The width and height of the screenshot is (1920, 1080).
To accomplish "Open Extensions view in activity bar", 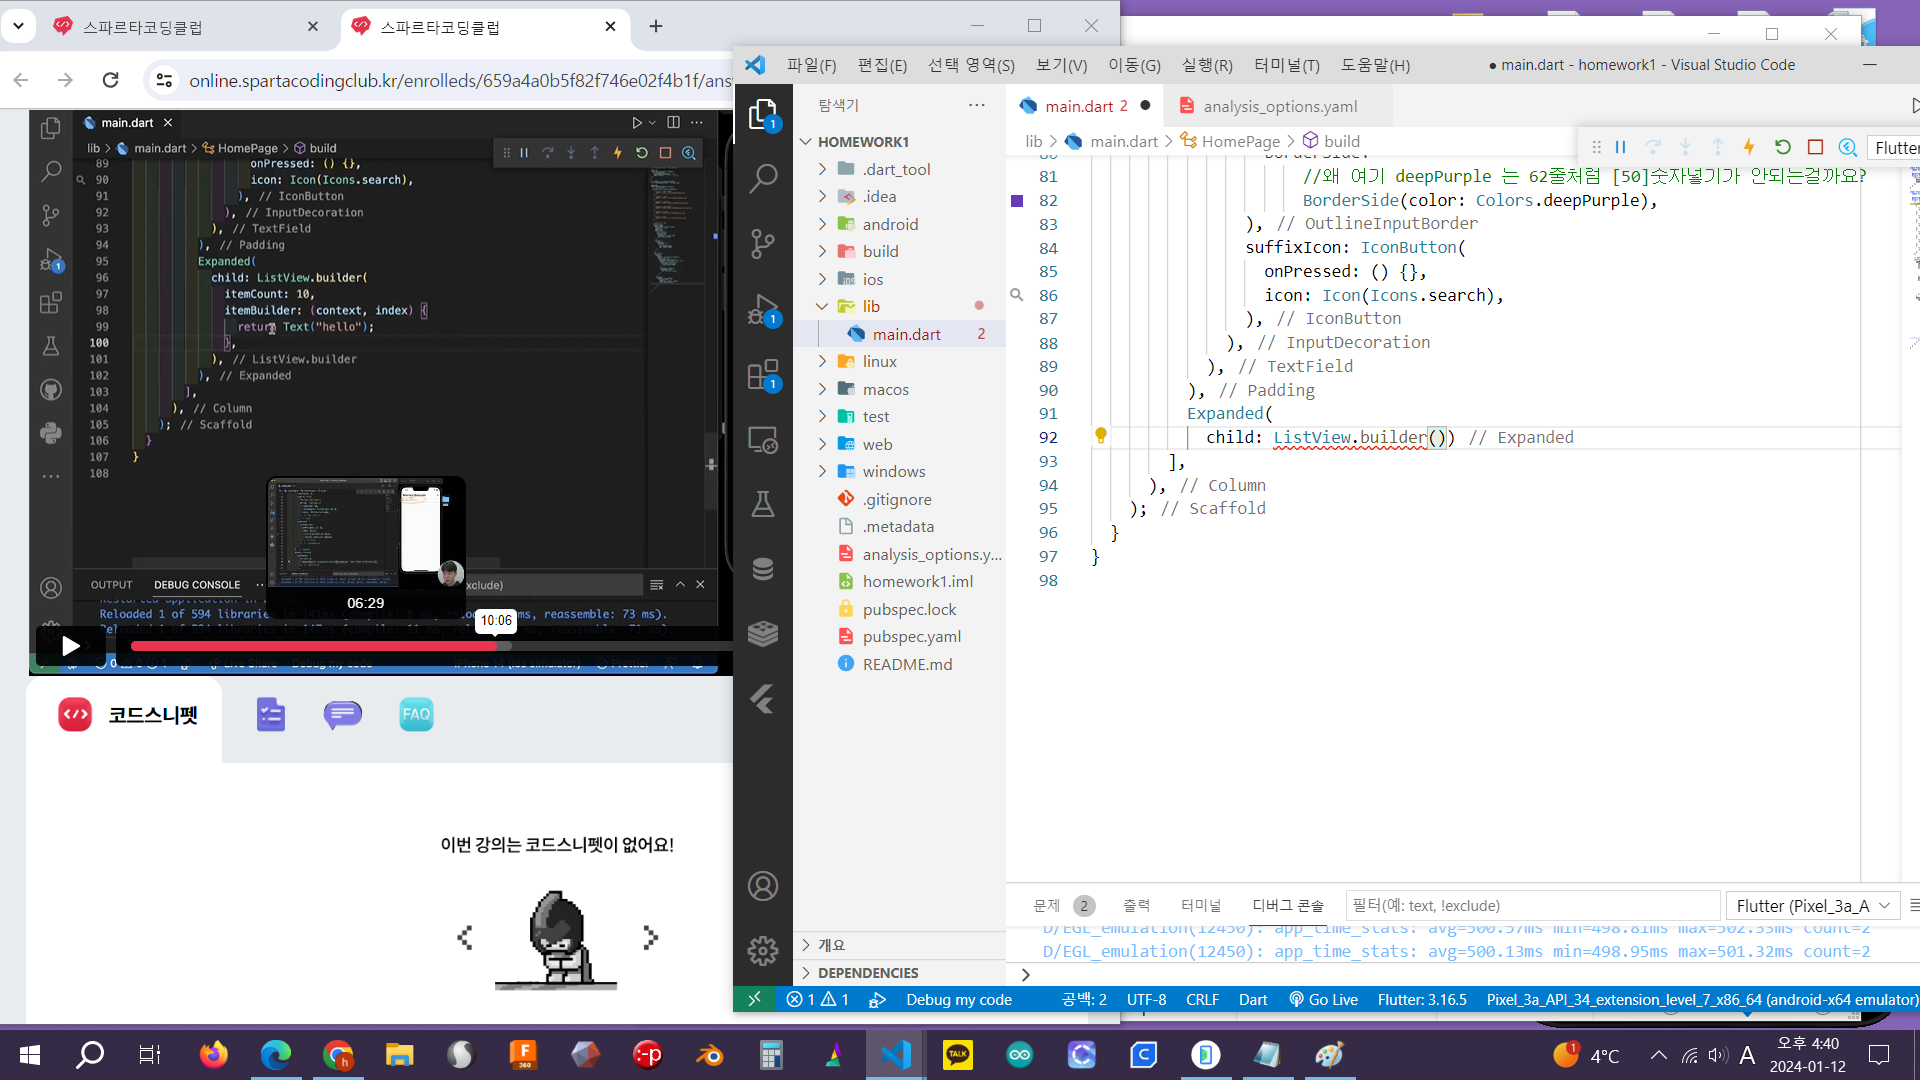I will 763,375.
